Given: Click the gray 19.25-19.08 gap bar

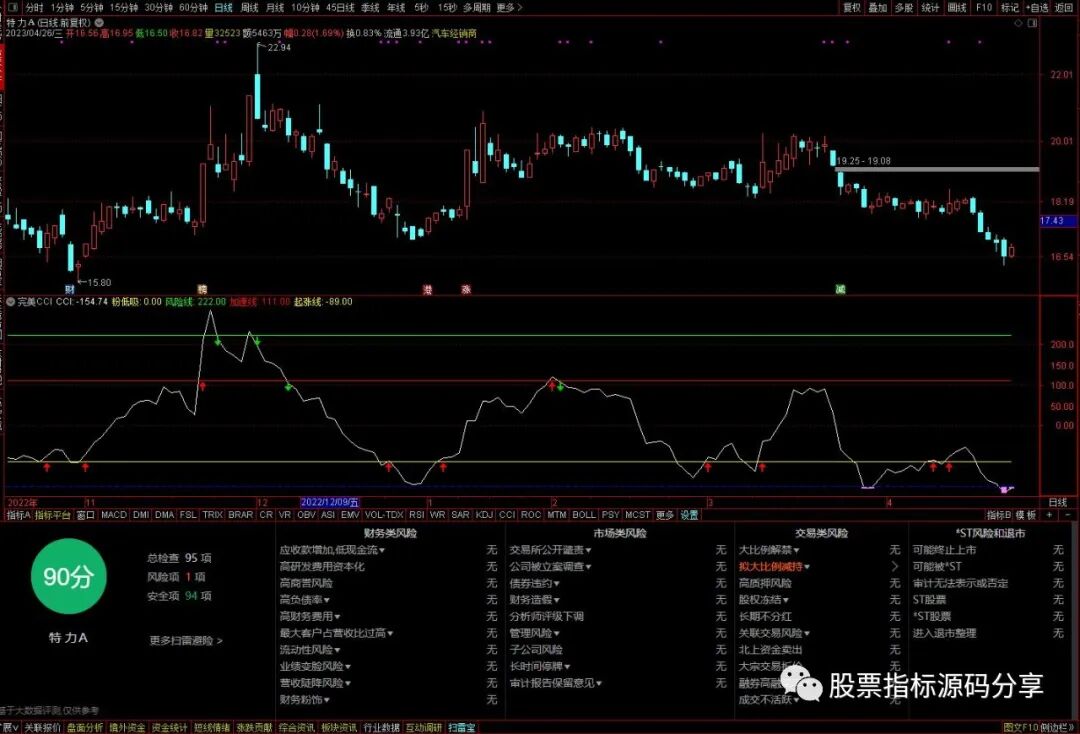Looking at the screenshot, I should pyautogui.click(x=936, y=169).
